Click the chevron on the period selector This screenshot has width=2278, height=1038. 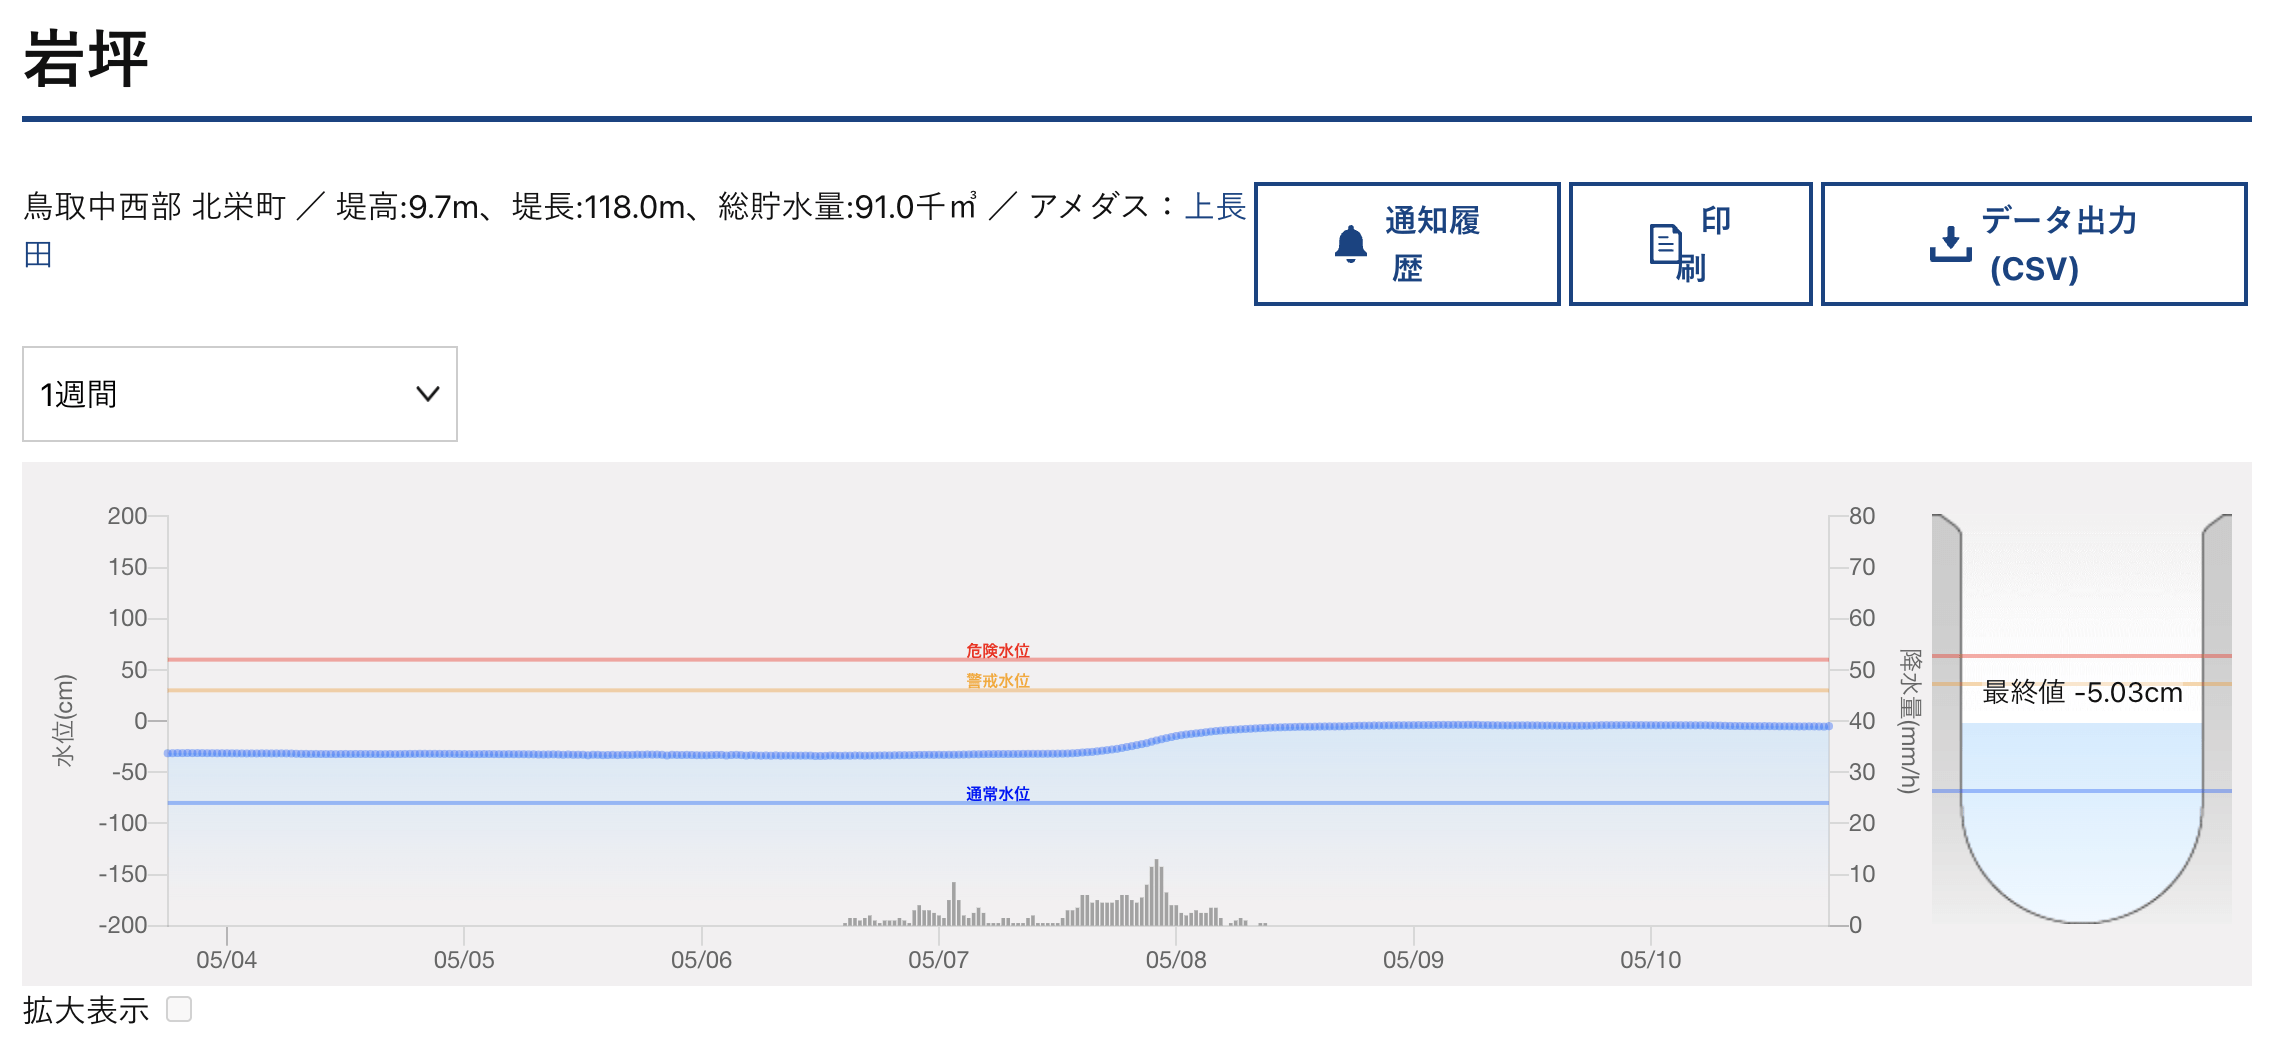(x=426, y=394)
